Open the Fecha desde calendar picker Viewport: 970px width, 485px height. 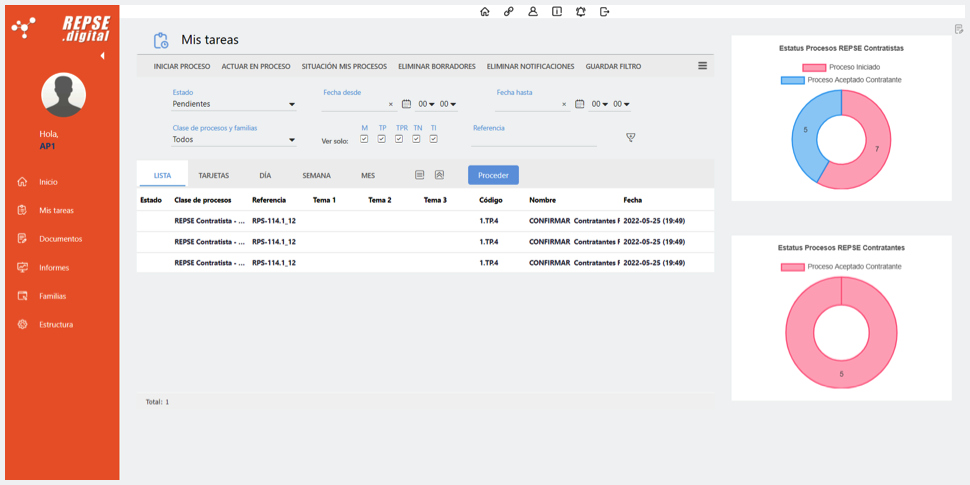(x=406, y=104)
